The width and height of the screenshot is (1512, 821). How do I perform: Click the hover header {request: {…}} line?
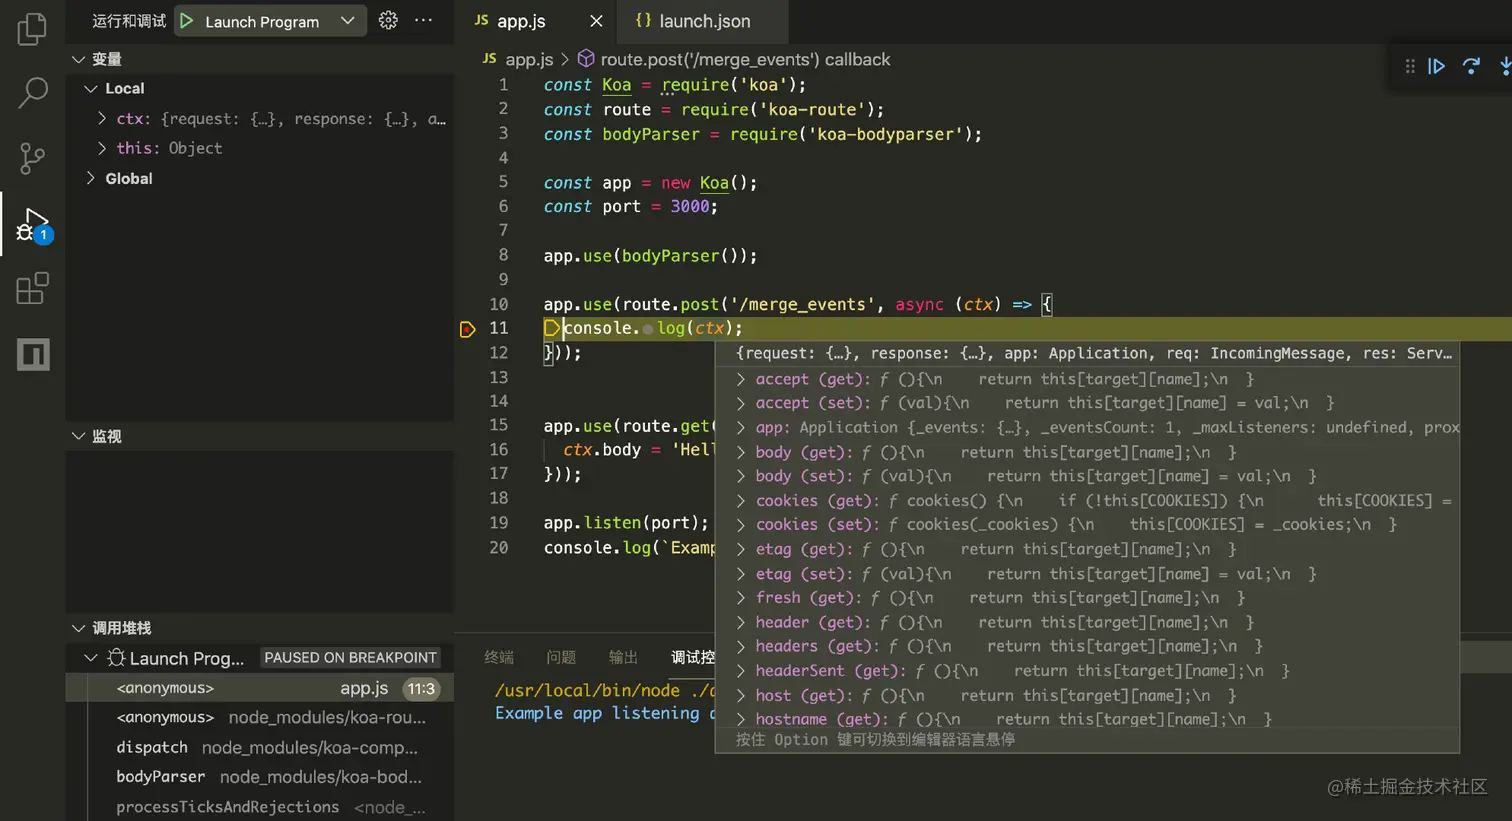(x=1093, y=353)
